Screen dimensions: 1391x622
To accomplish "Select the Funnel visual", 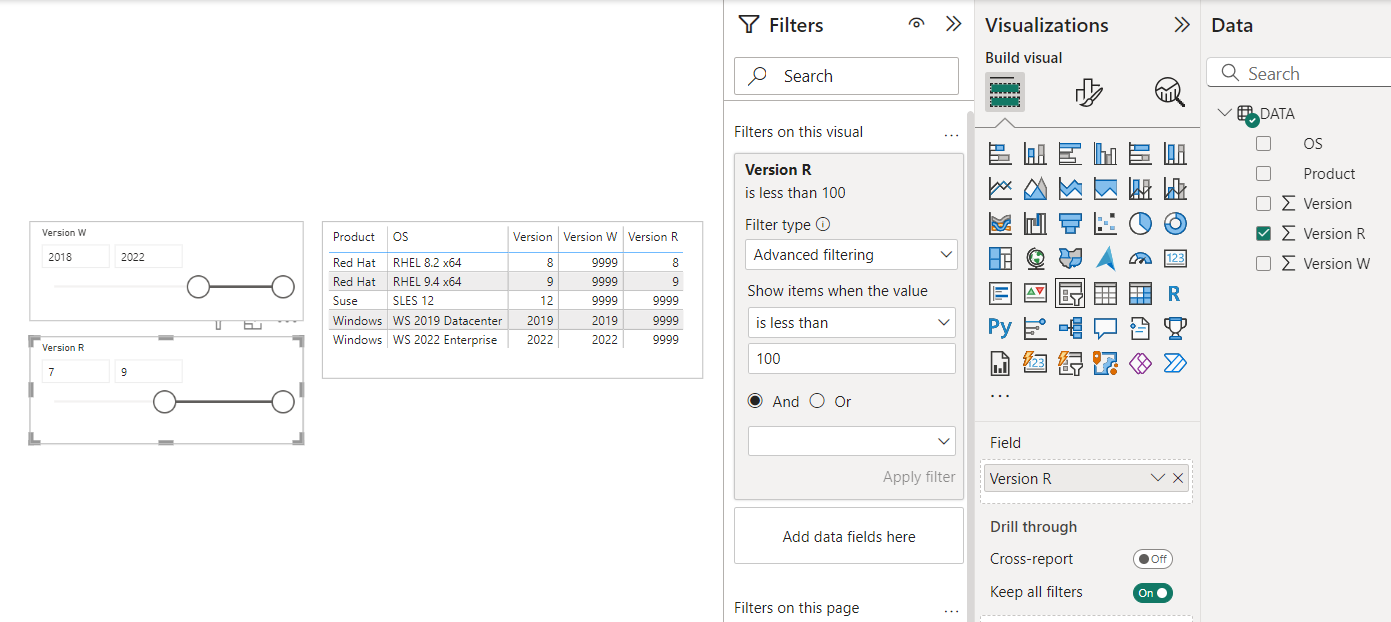I will pyautogui.click(x=1070, y=222).
